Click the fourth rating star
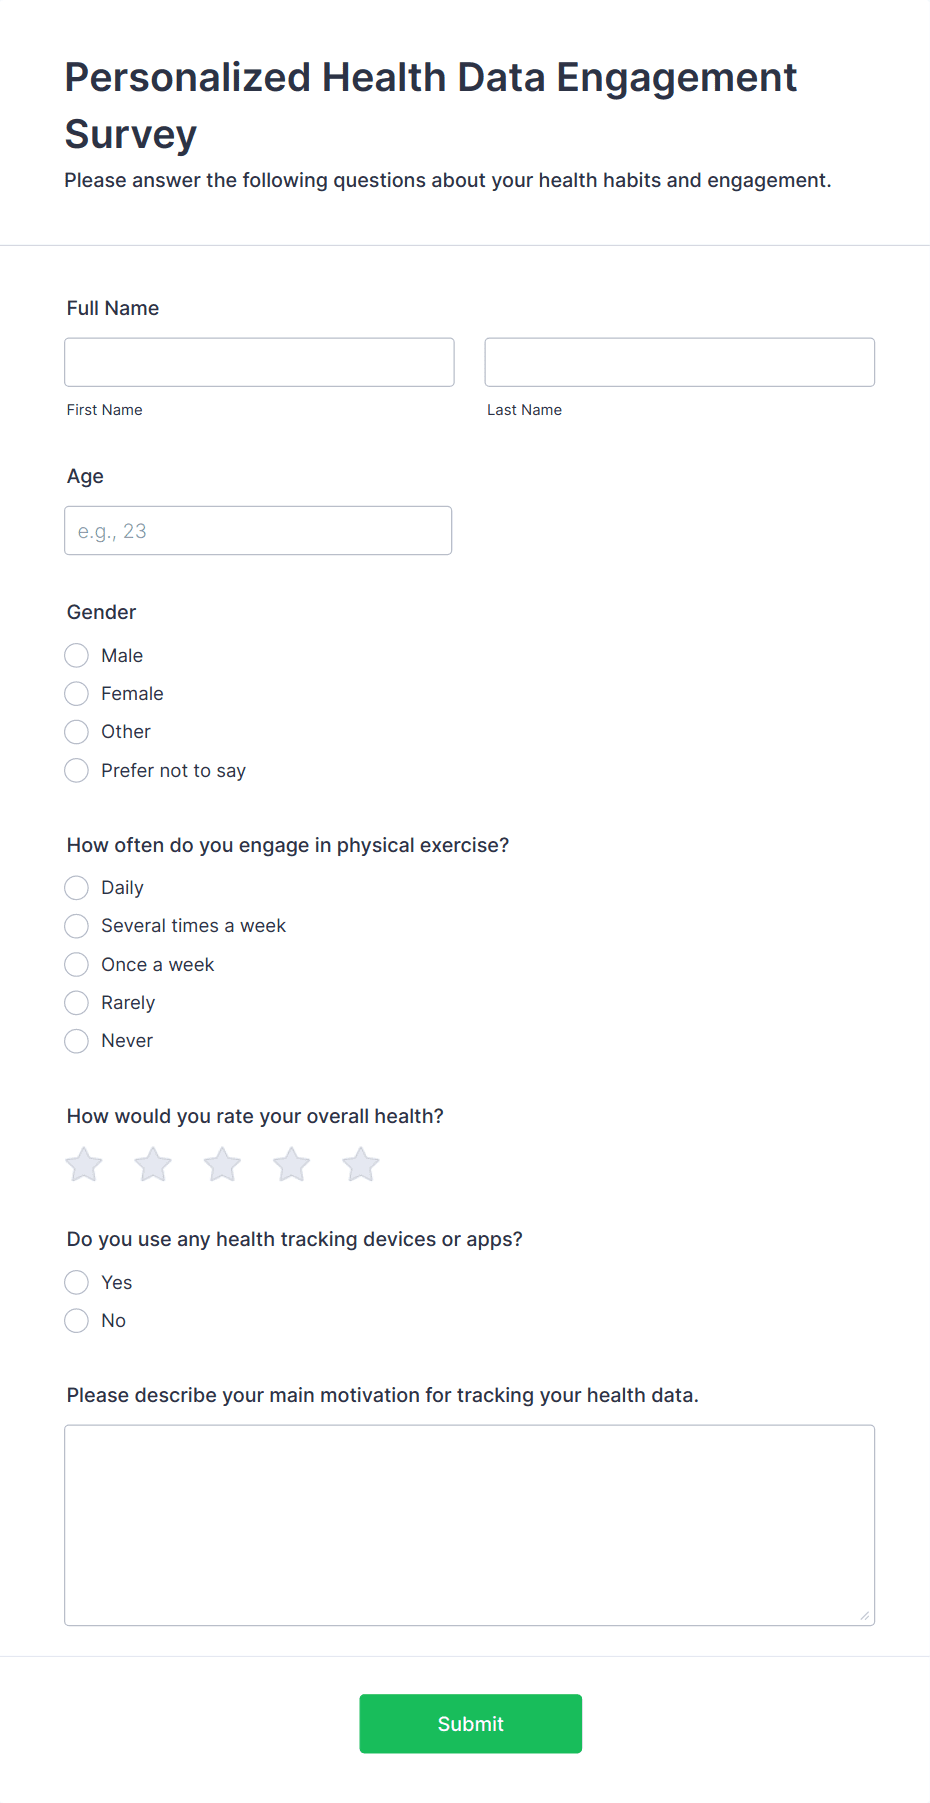Viewport: 930px width, 1803px height. click(x=292, y=1164)
